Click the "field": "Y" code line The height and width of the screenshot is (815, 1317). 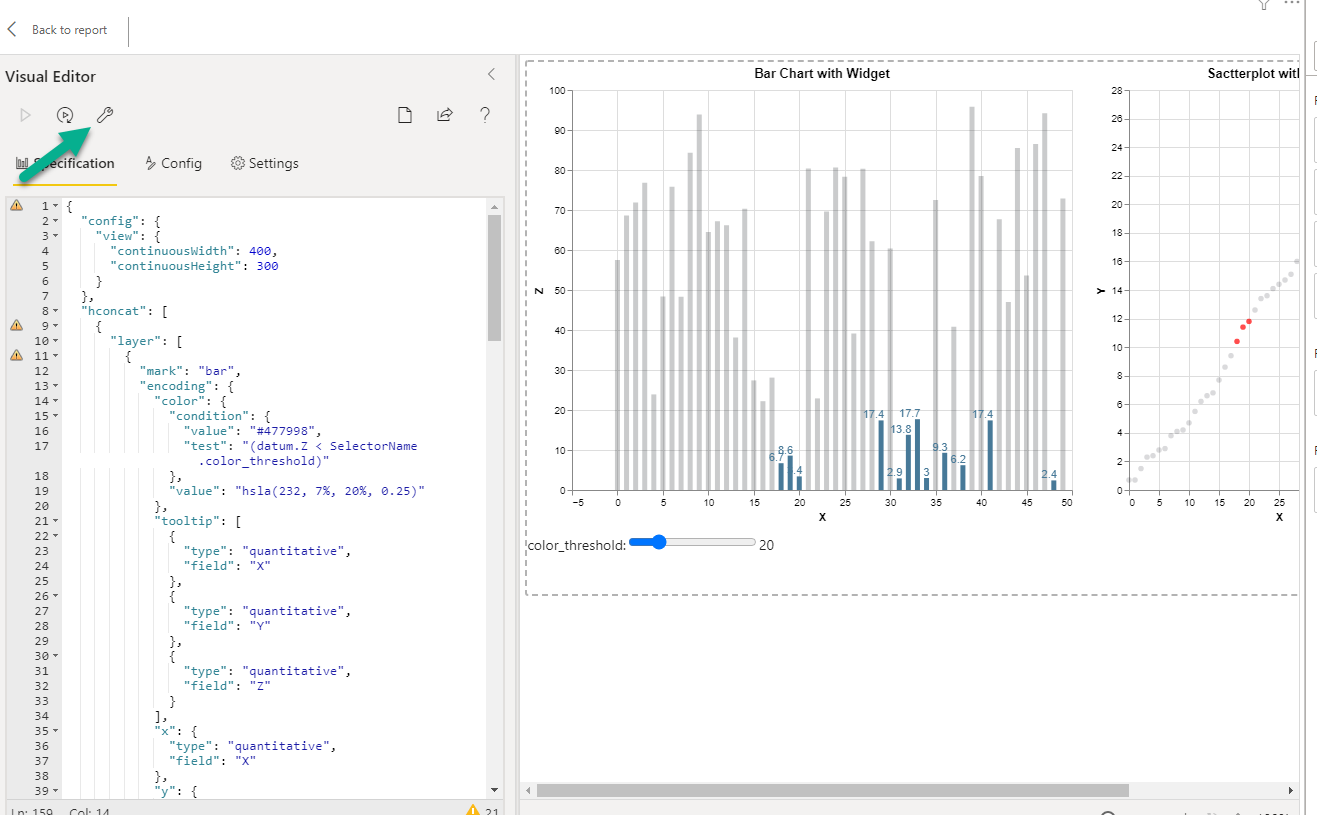[228, 626]
